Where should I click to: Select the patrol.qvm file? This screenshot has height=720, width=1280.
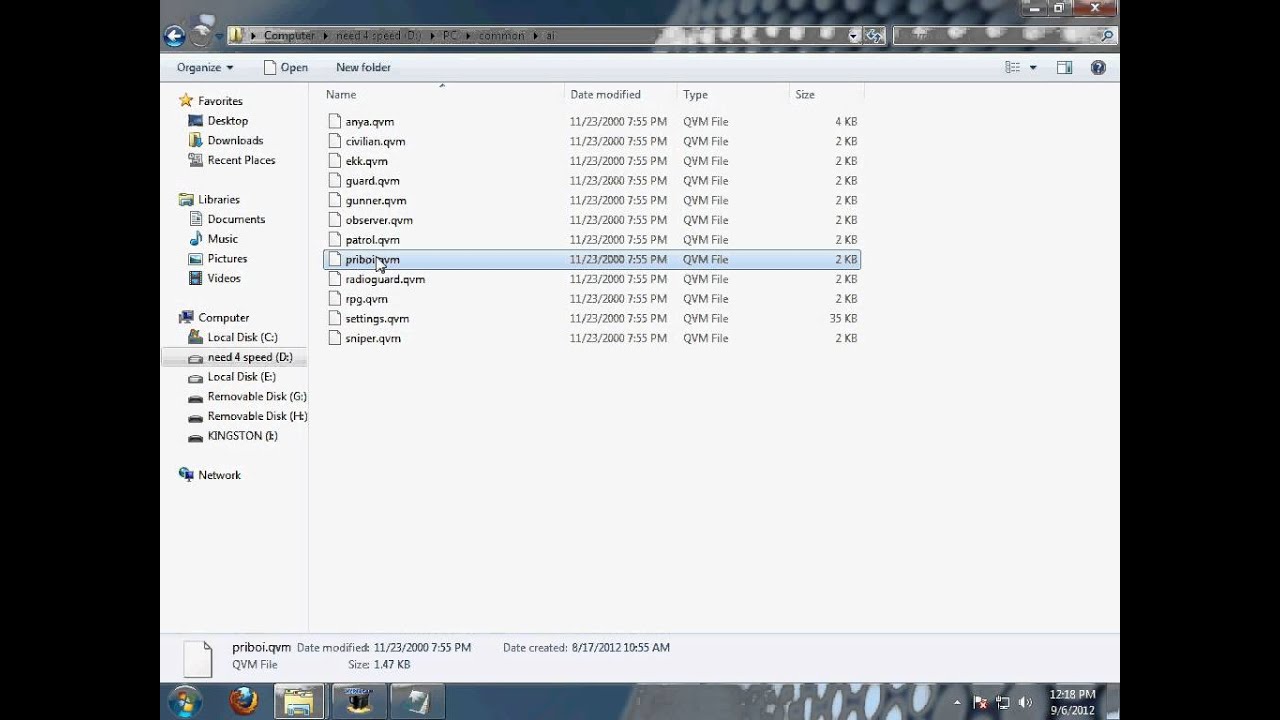click(x=592, y=240)
